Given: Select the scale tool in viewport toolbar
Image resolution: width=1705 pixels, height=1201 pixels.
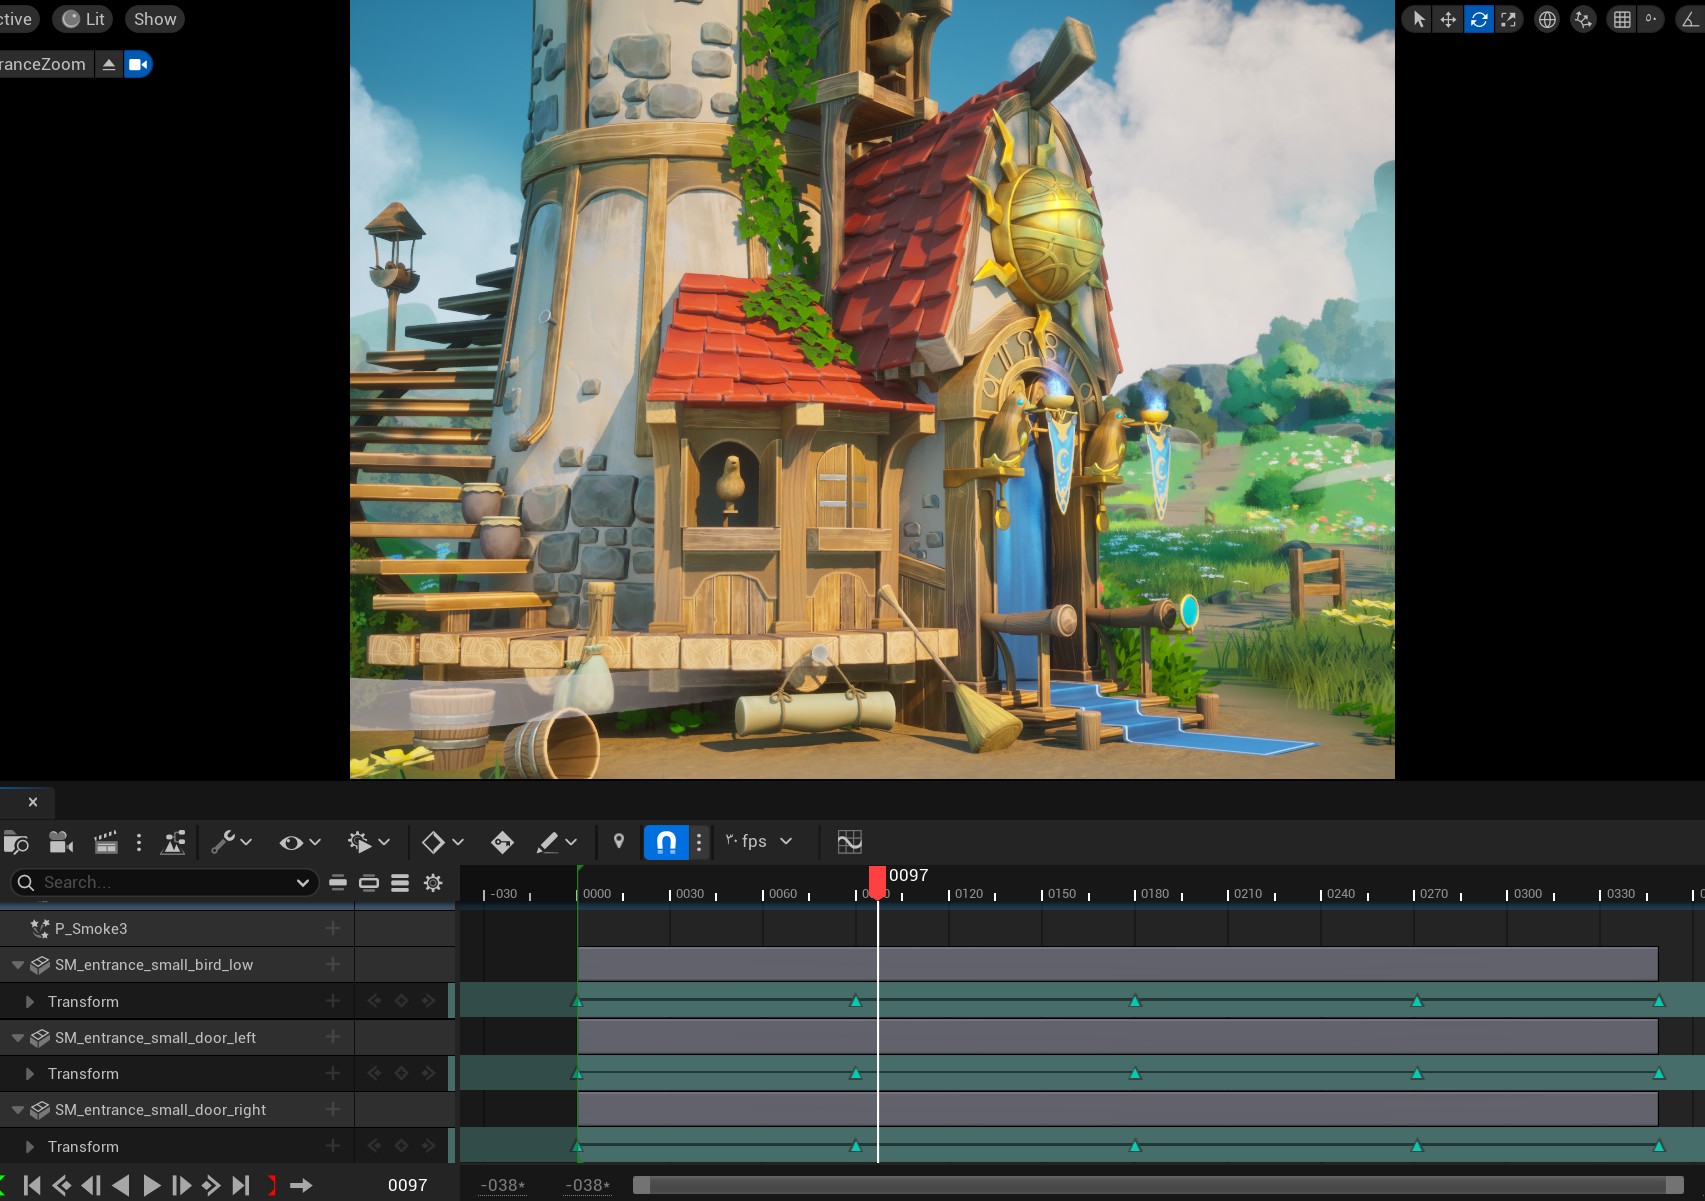Looking at the screenshot, I should tap(1508, 19).
